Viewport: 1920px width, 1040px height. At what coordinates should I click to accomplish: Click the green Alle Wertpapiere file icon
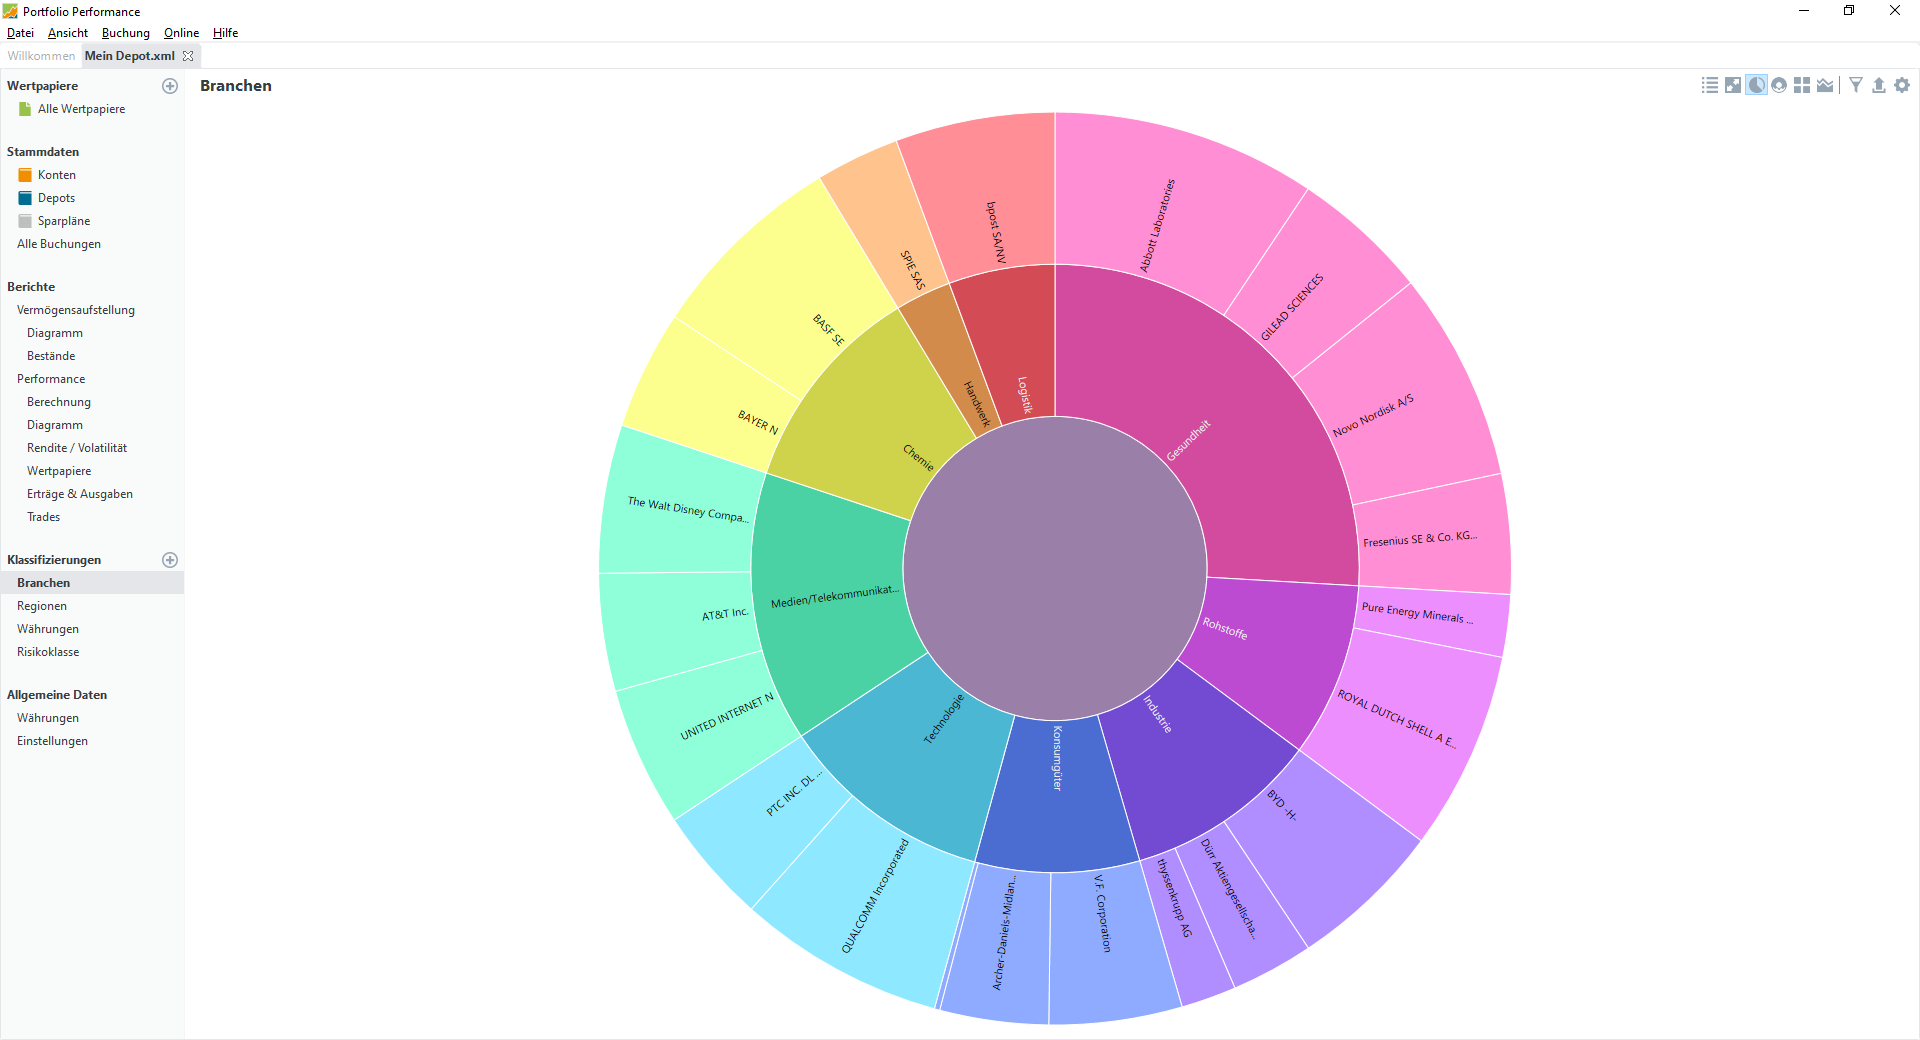25,109
